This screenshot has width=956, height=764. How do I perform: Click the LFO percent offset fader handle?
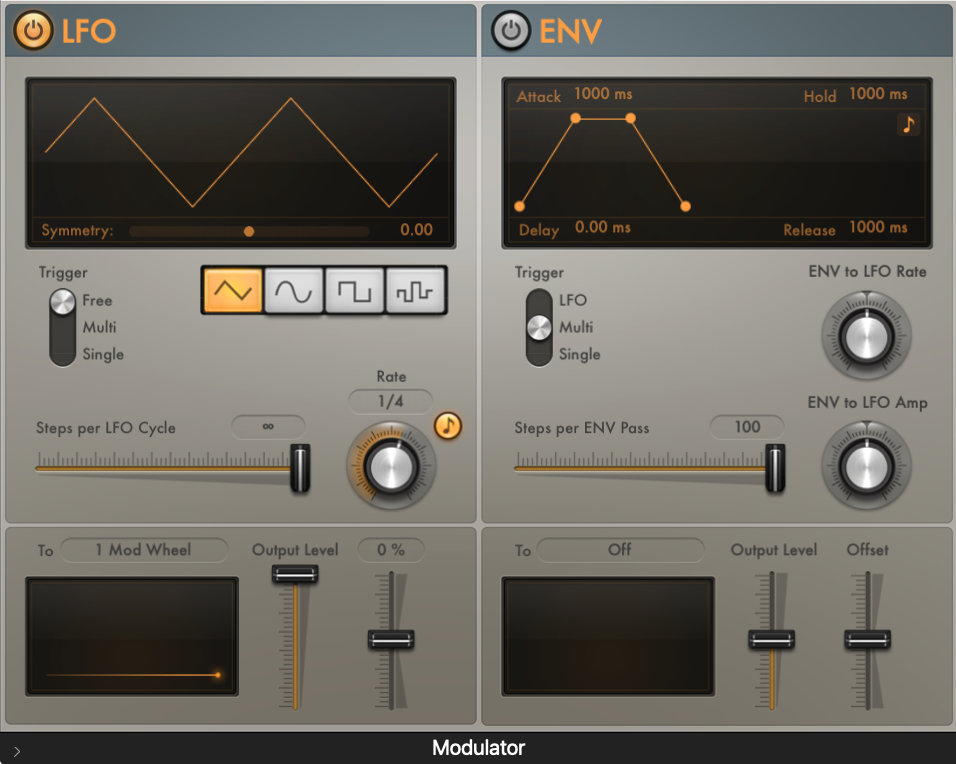(391, 639)
